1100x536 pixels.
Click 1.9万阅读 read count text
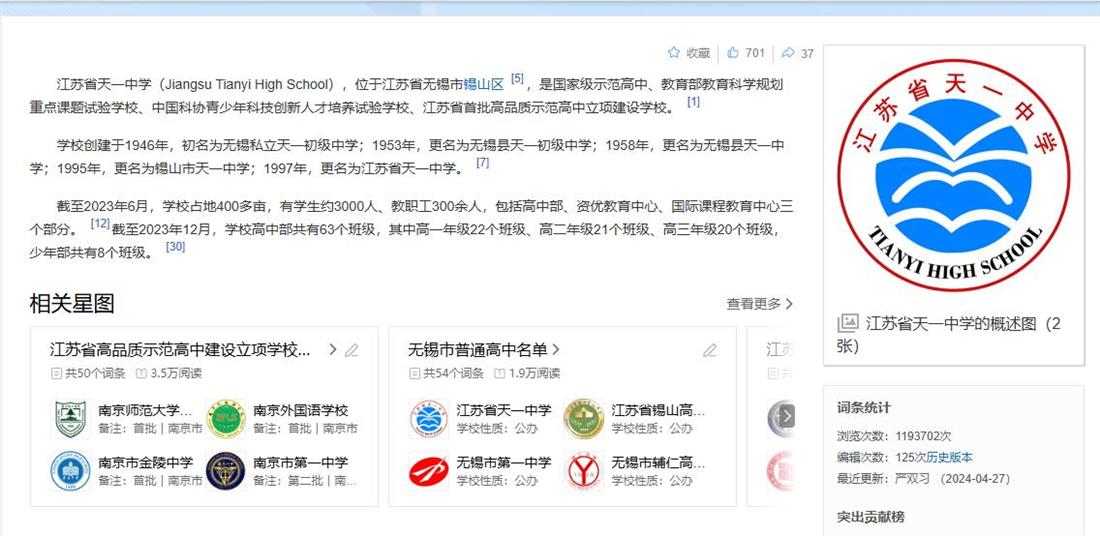(x=534, y=374)
